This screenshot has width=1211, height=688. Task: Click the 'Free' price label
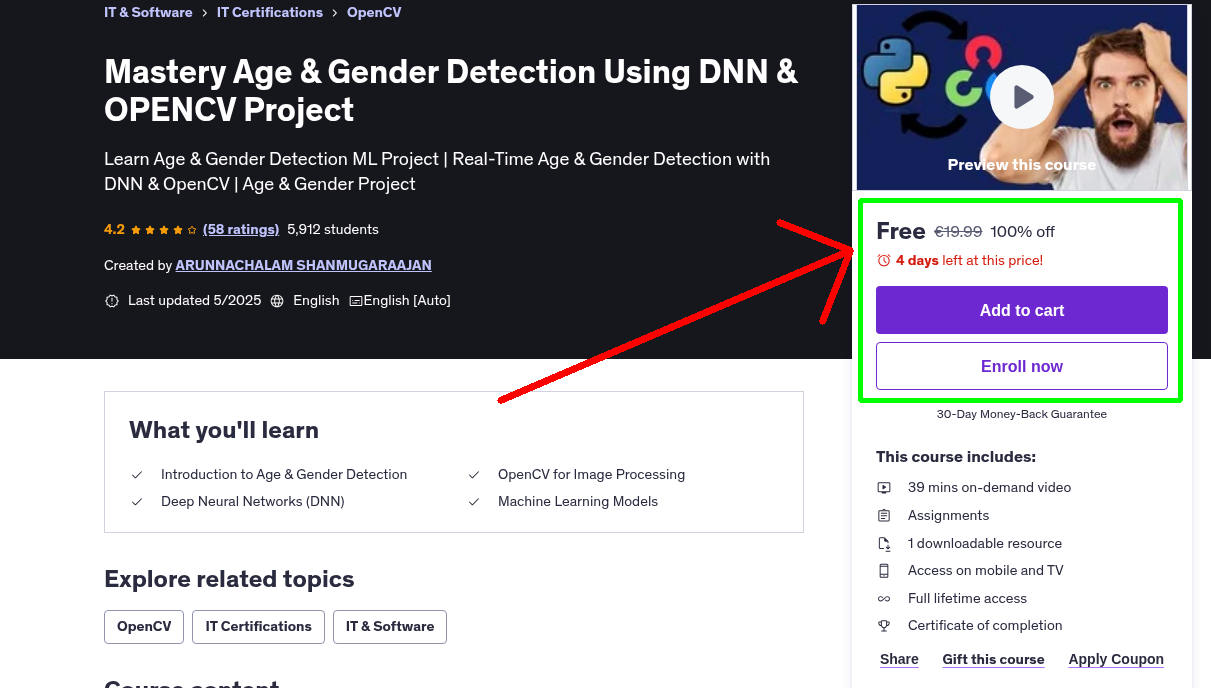tap(900, 231)
